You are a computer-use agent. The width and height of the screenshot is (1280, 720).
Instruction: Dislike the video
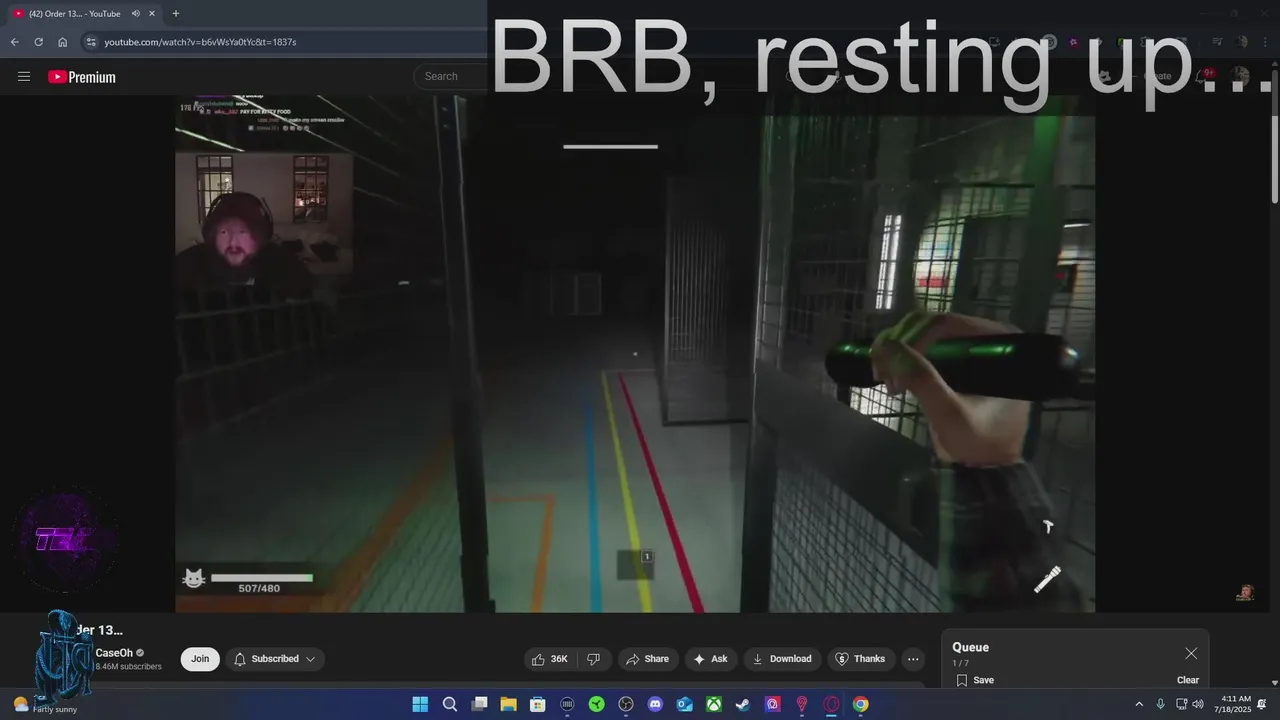pyautogui.click(x=593, y=659)
